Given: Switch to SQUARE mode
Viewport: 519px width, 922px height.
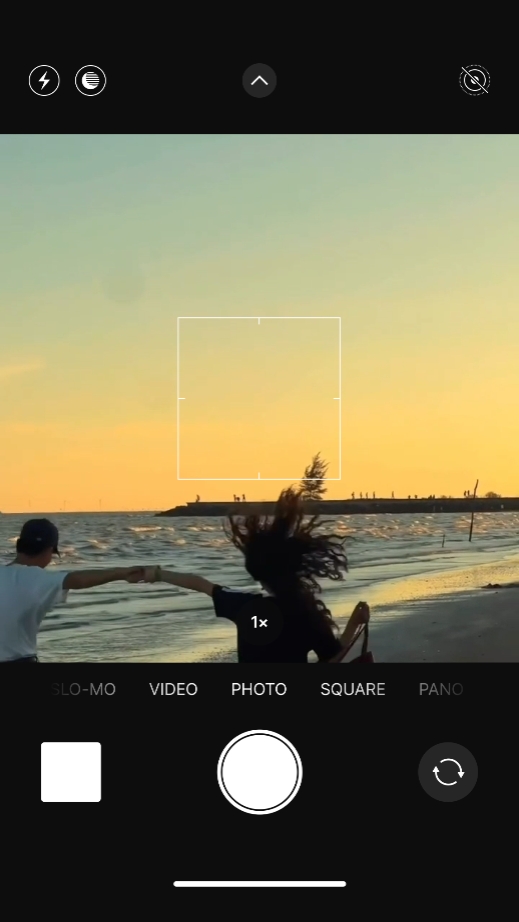Looking at the screenshot, I should pos(353,689).
